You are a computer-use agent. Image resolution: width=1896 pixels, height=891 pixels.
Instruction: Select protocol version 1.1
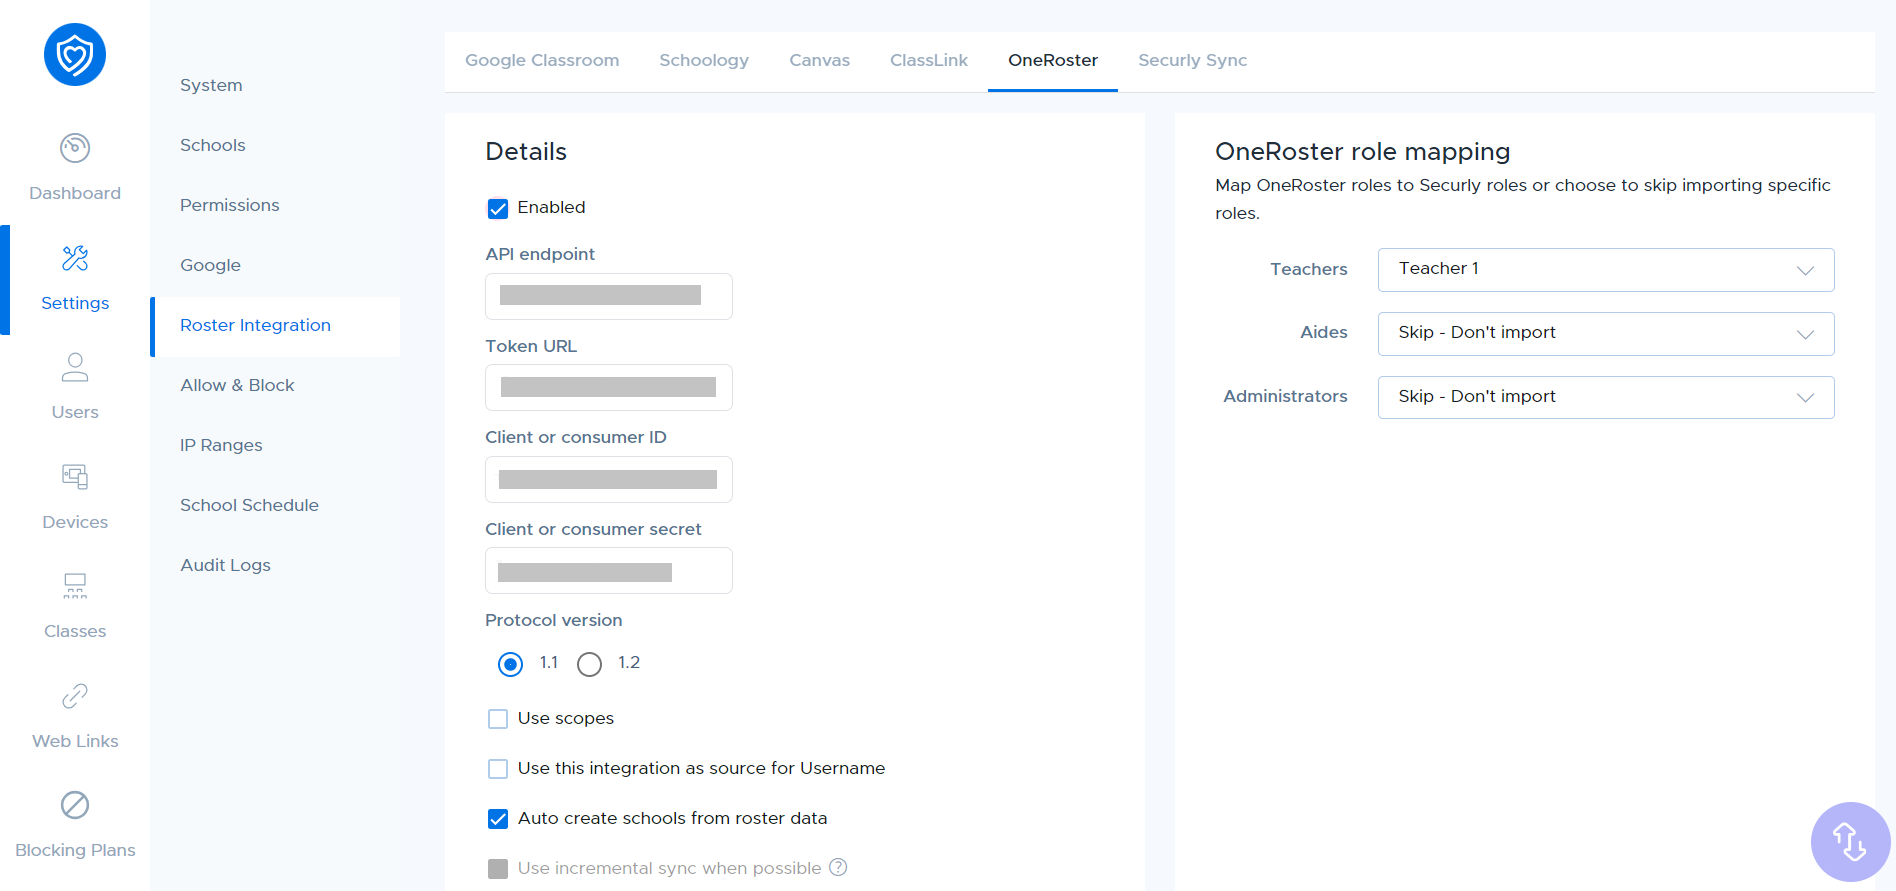(510, 664)
